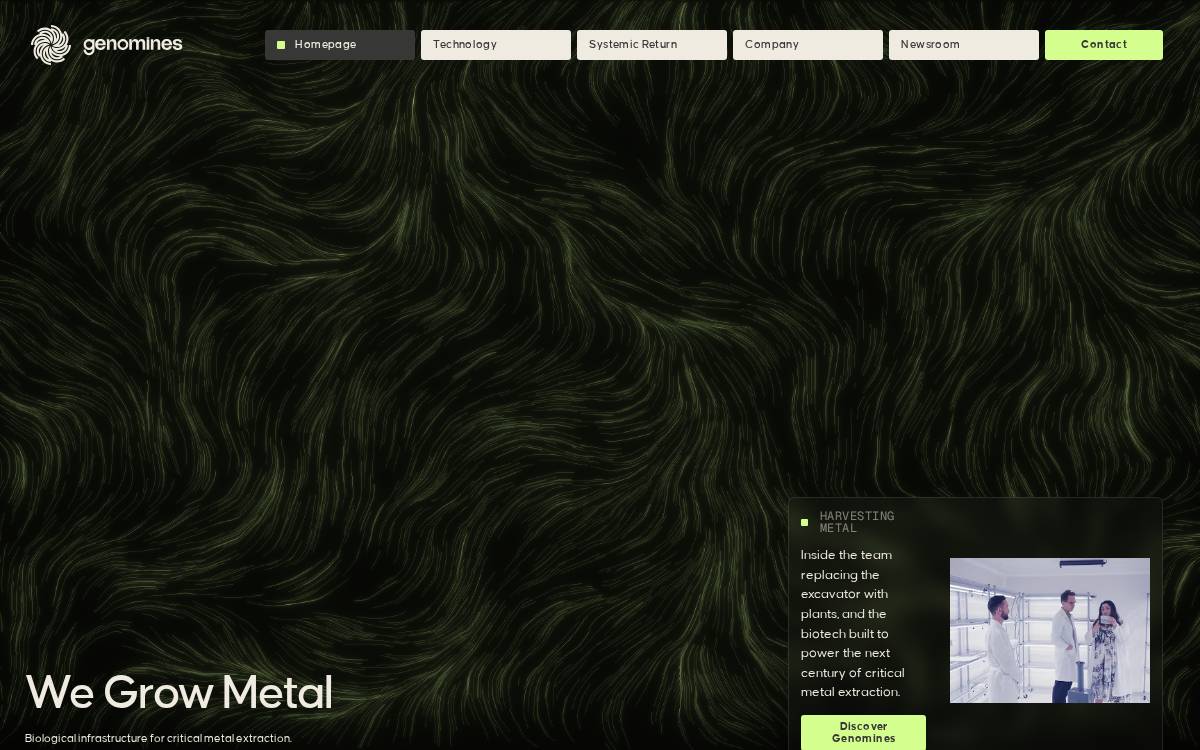Image resolution: width=1200 pixels, height=750 pixels.
Task: Click the 'HARVESTING METAL' card label
Action: 857,522
